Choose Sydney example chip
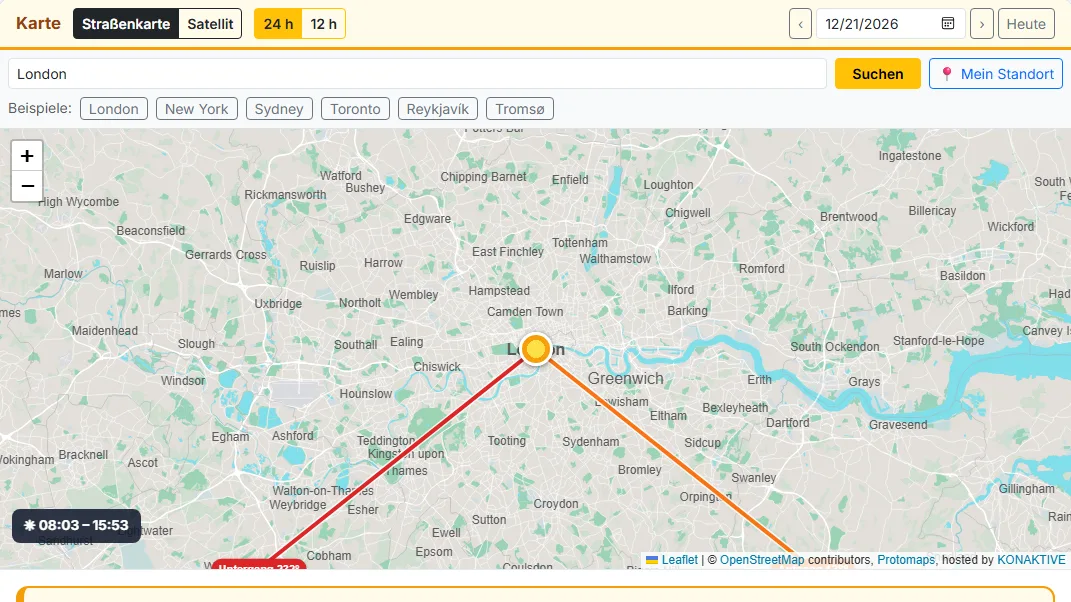The height and width of the screenshot is (602, 1071). 279,109
